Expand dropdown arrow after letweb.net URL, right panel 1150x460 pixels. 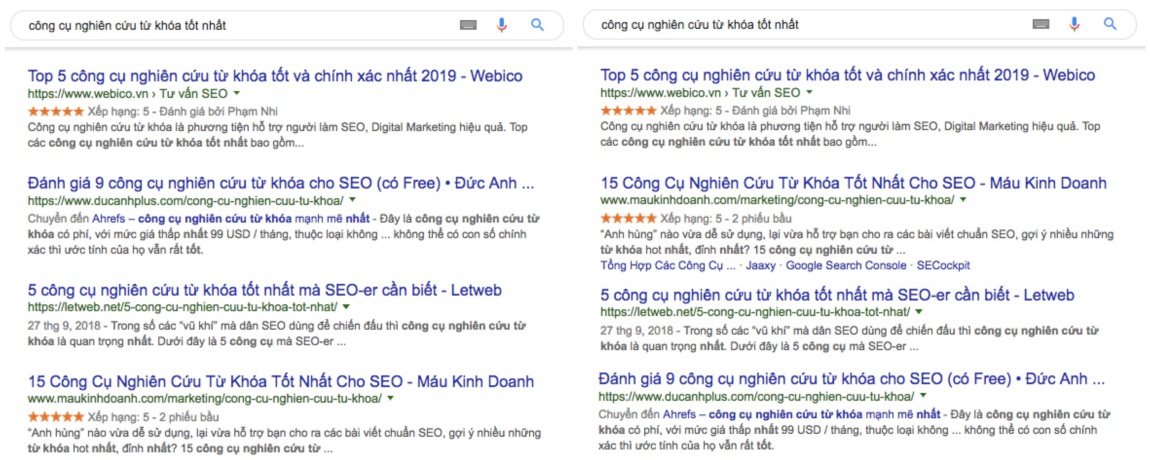tap(918, 312)
